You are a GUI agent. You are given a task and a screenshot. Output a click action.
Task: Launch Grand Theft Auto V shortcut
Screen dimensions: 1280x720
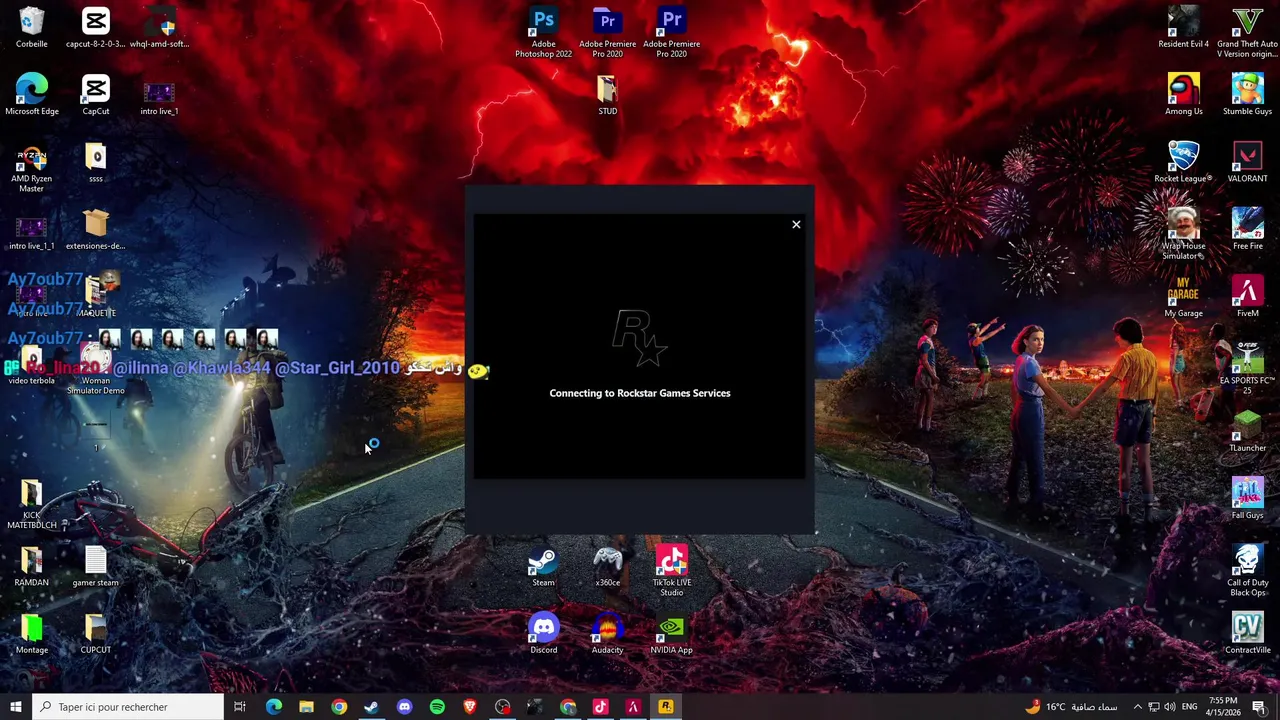tap(1247, 33)
